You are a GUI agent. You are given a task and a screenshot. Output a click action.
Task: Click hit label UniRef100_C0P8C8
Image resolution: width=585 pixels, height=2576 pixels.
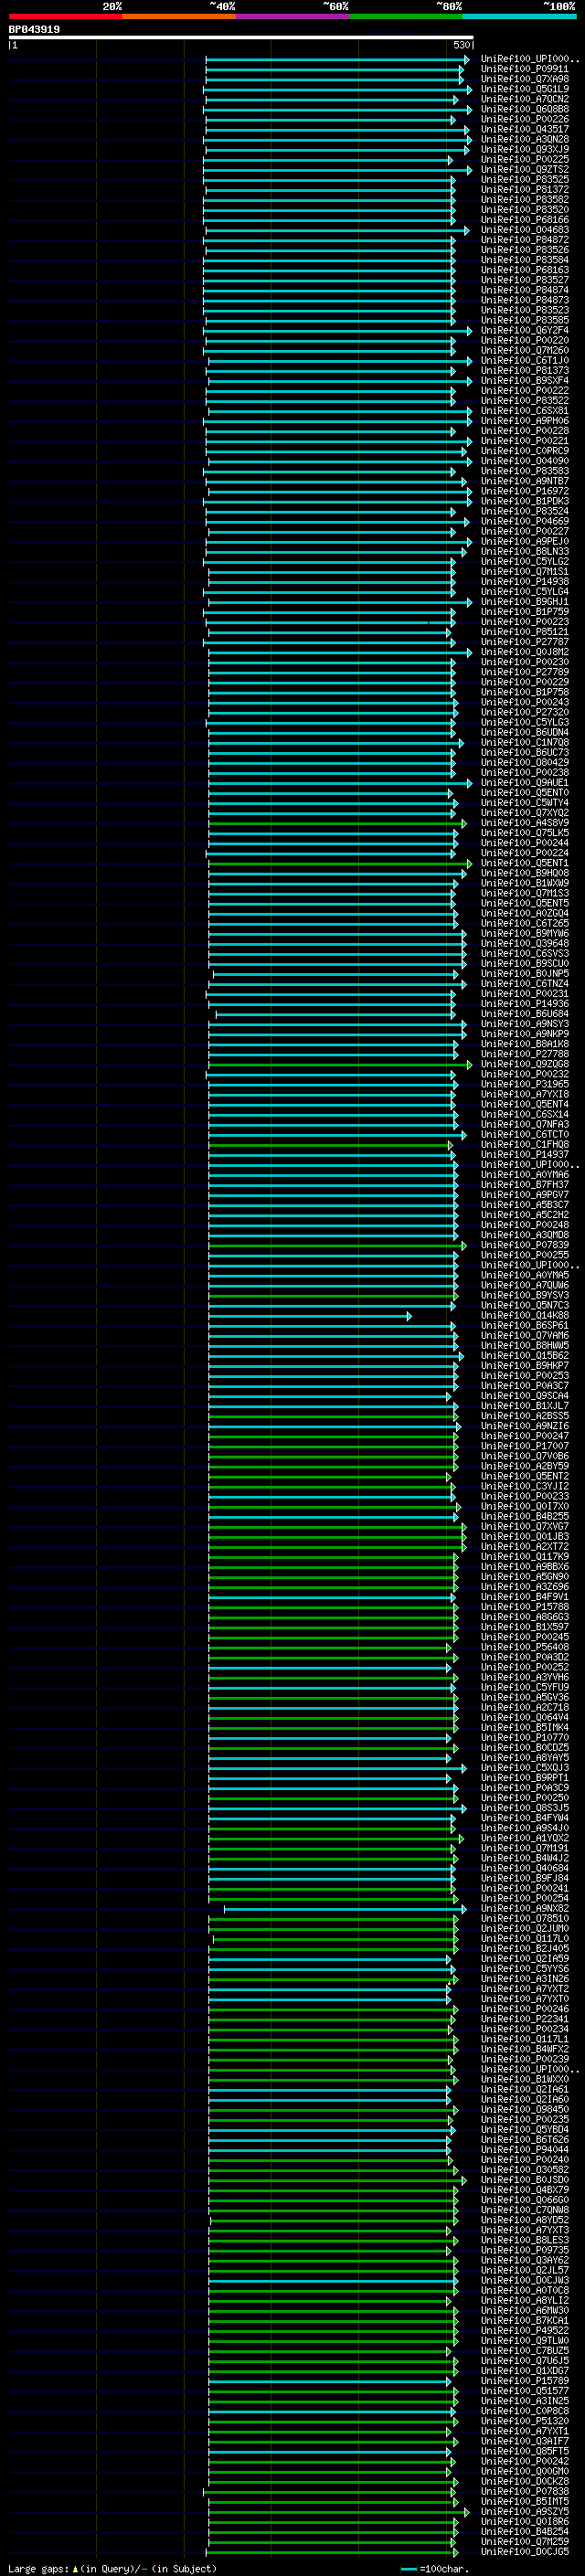(x=525, y=2411)
